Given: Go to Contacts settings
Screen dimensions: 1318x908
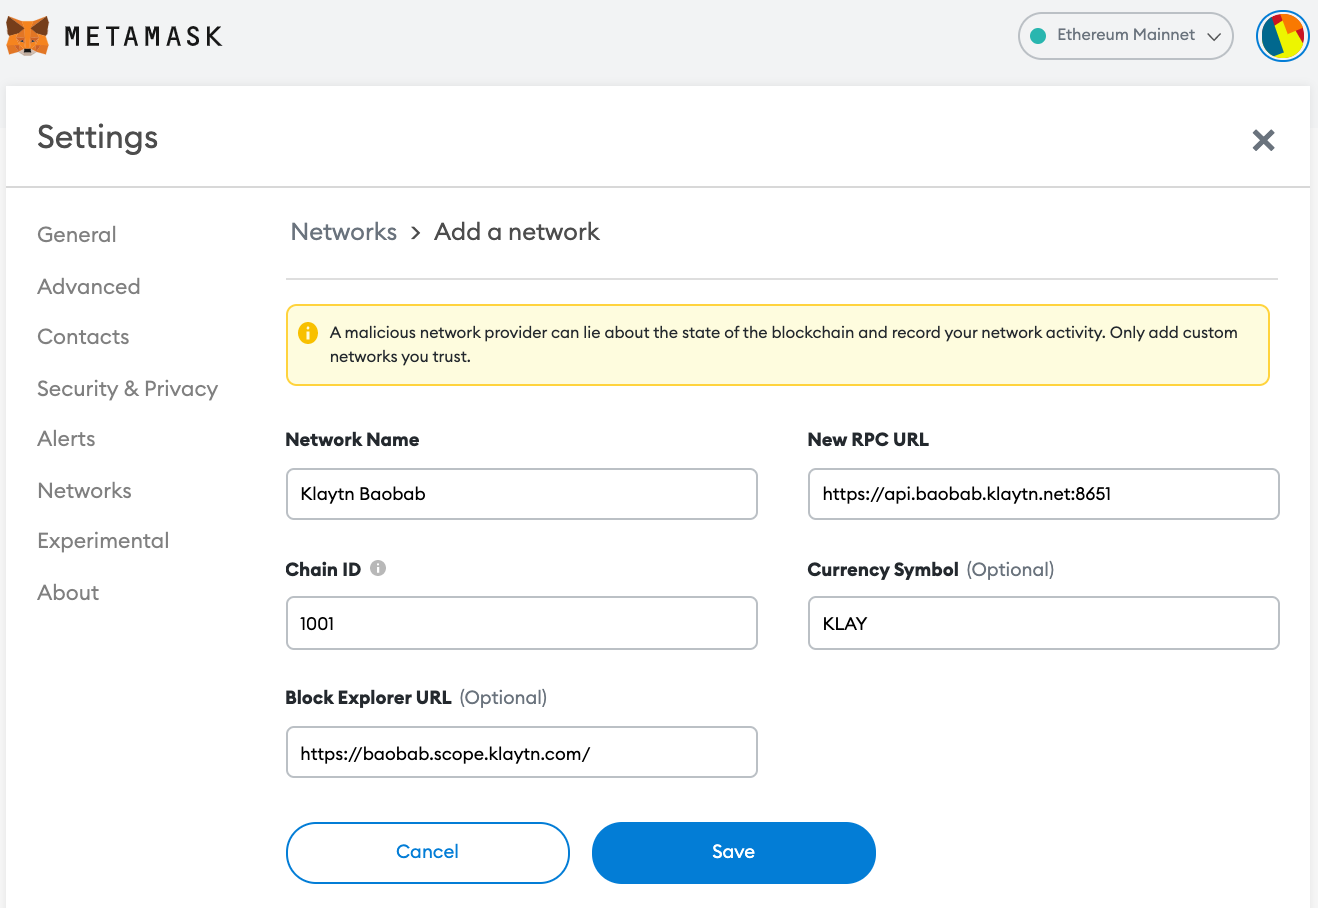Looking at the screenshot, I should click(83, 337).
